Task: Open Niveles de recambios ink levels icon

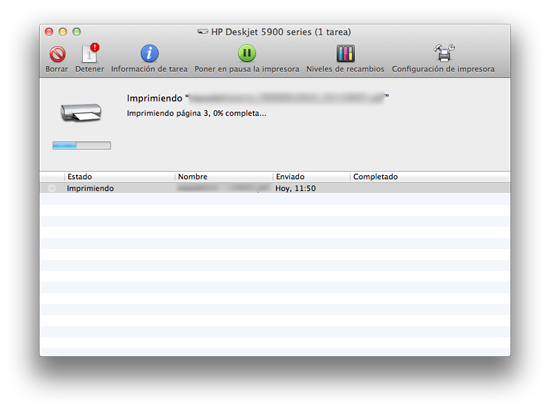Action: pos(346,53)
